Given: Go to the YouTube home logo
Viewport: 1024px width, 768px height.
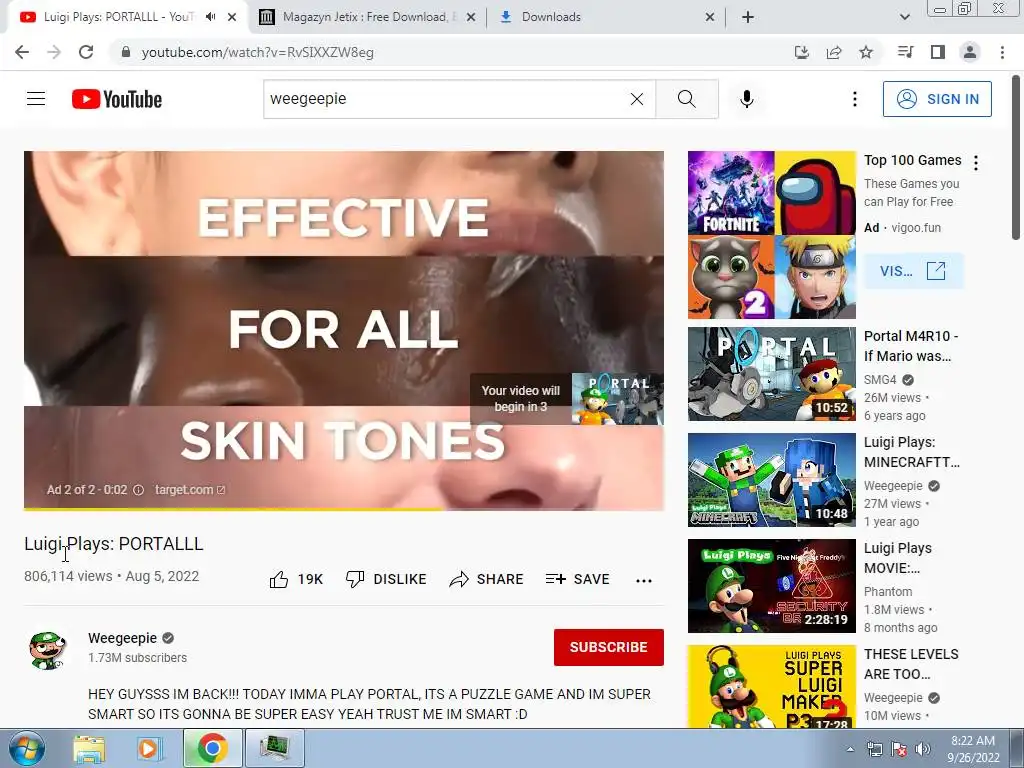Looking at the screenshot, I should point(117,99).
